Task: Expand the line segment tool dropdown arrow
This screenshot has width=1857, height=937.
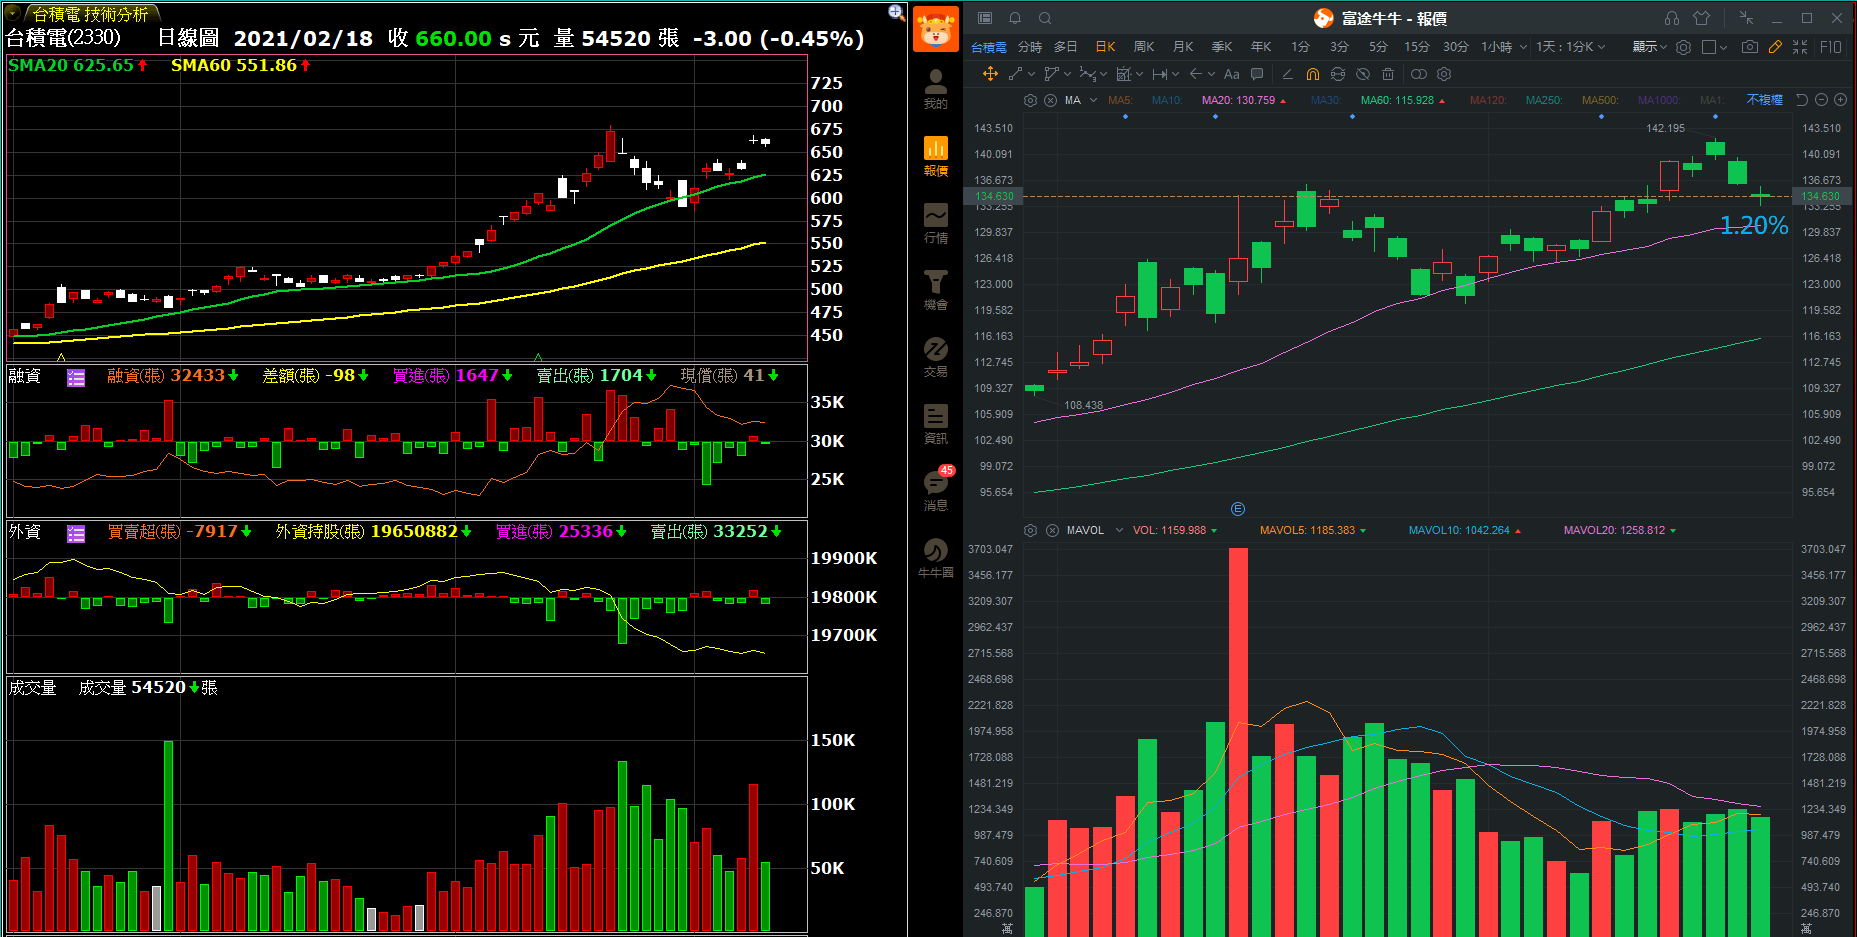Action: click(1032, 74)
